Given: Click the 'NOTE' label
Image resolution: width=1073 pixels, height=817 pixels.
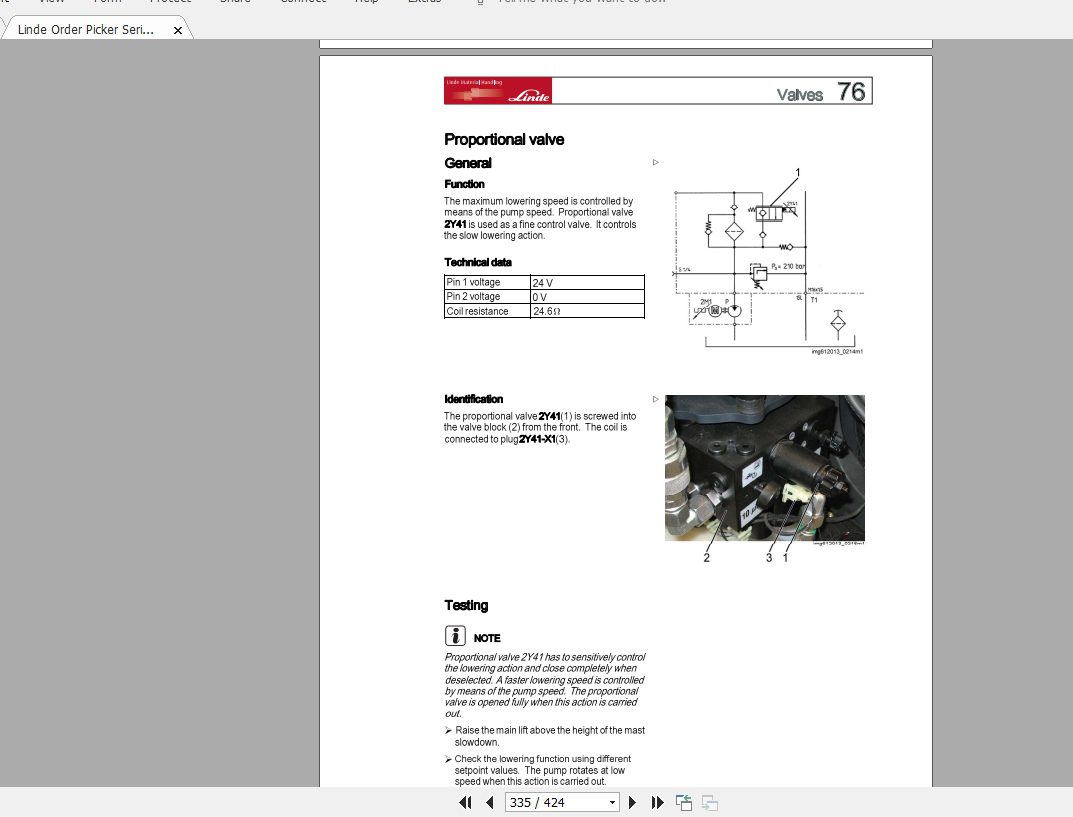Looking at the screenshot, I should click(x=487, y=638).
